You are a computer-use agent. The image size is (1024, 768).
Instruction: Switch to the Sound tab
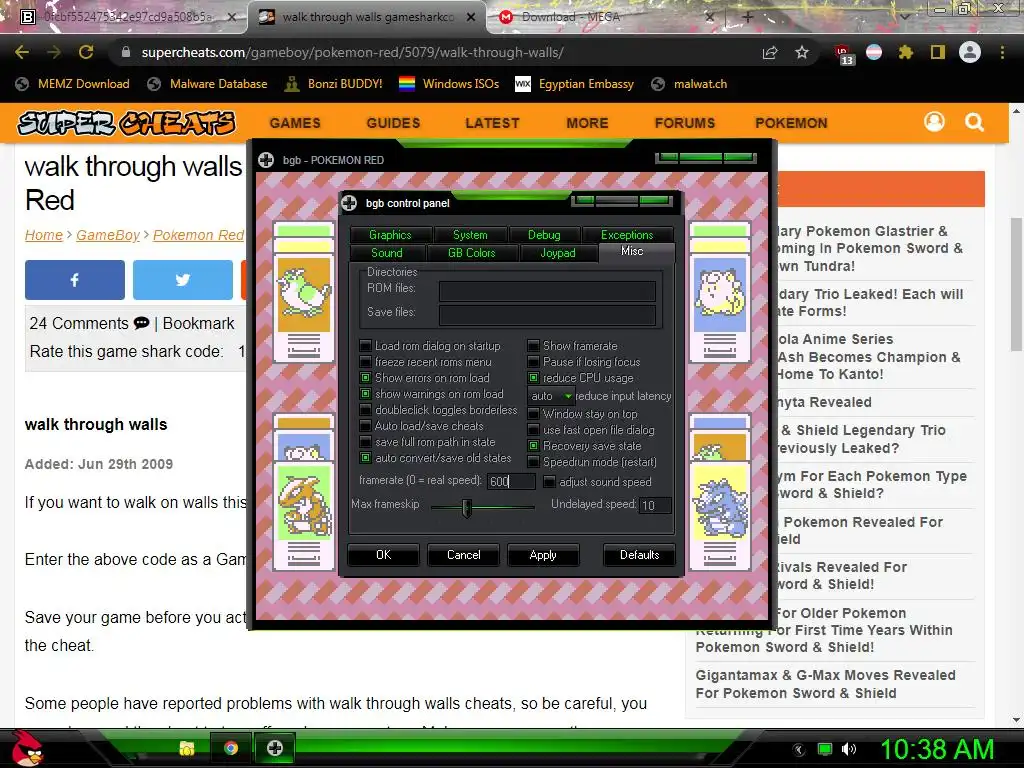click(x=387, y=253)
